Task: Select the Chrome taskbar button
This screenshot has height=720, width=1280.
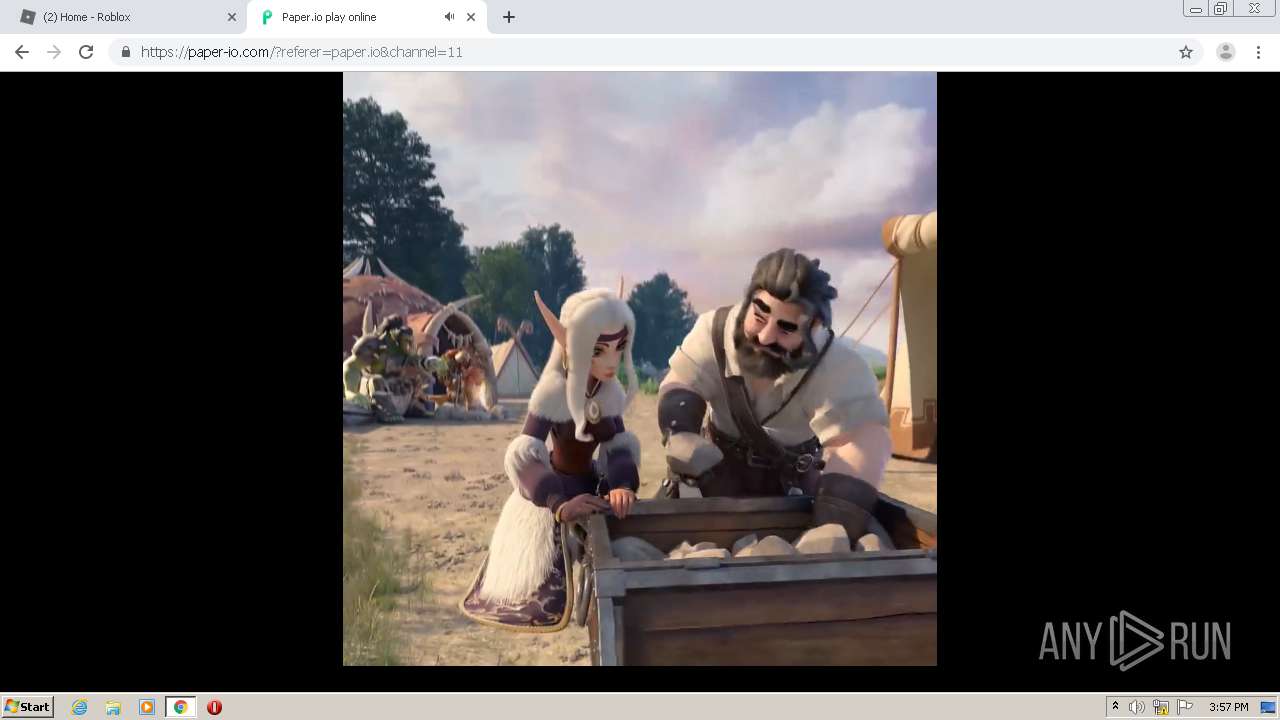Action: click(180, 707)
